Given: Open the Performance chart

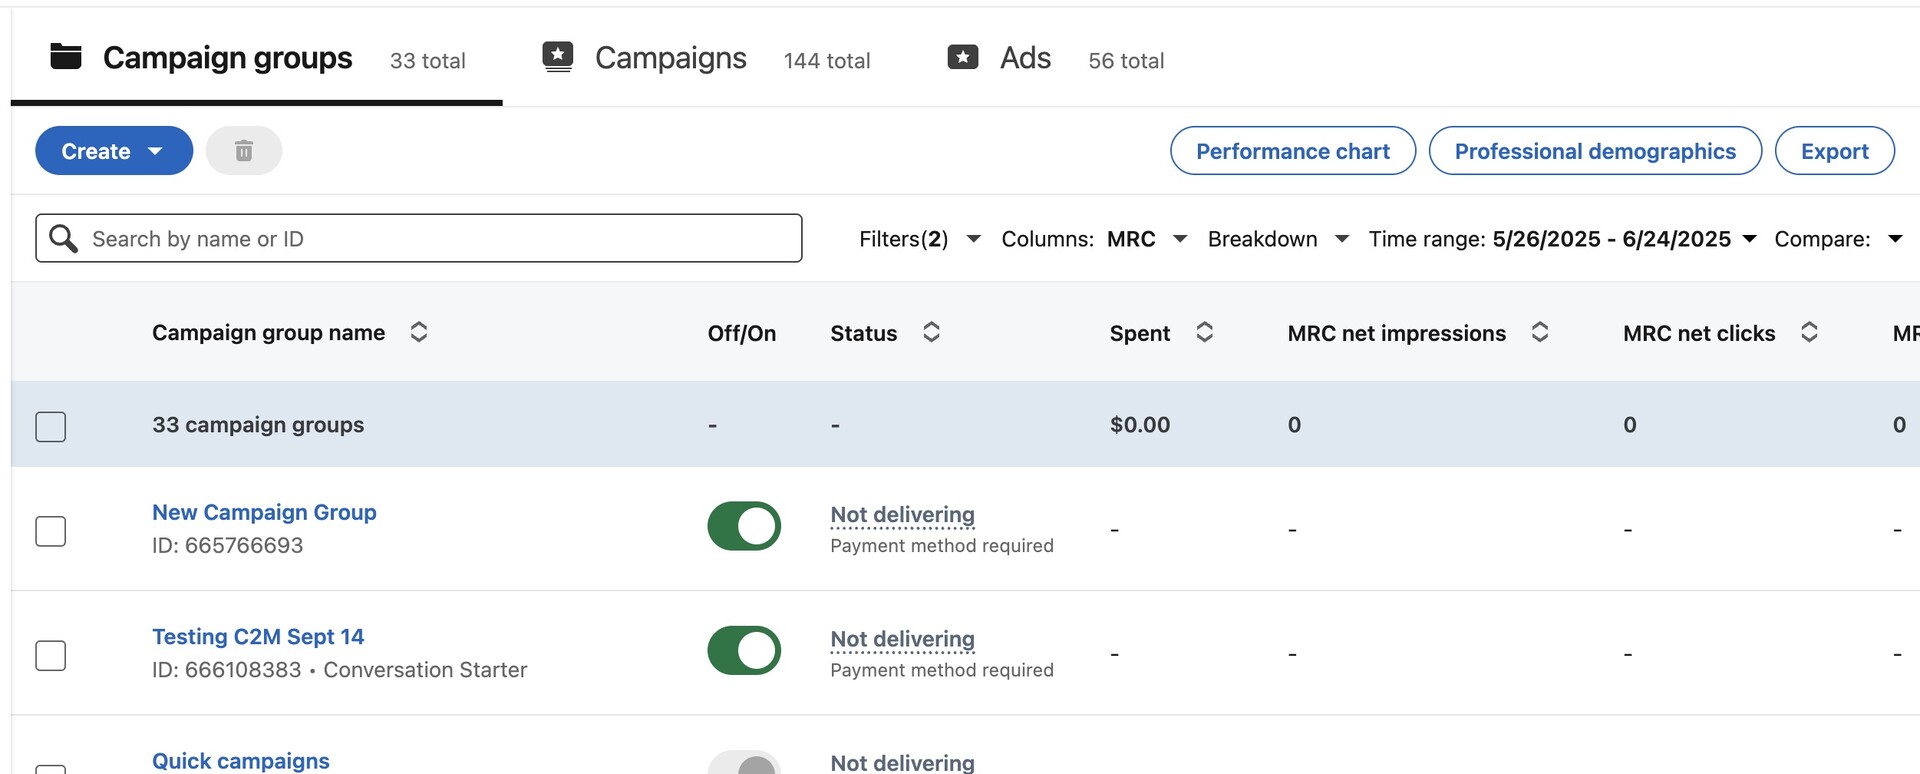Looking at the screenshot, I should pos(1293,151).
